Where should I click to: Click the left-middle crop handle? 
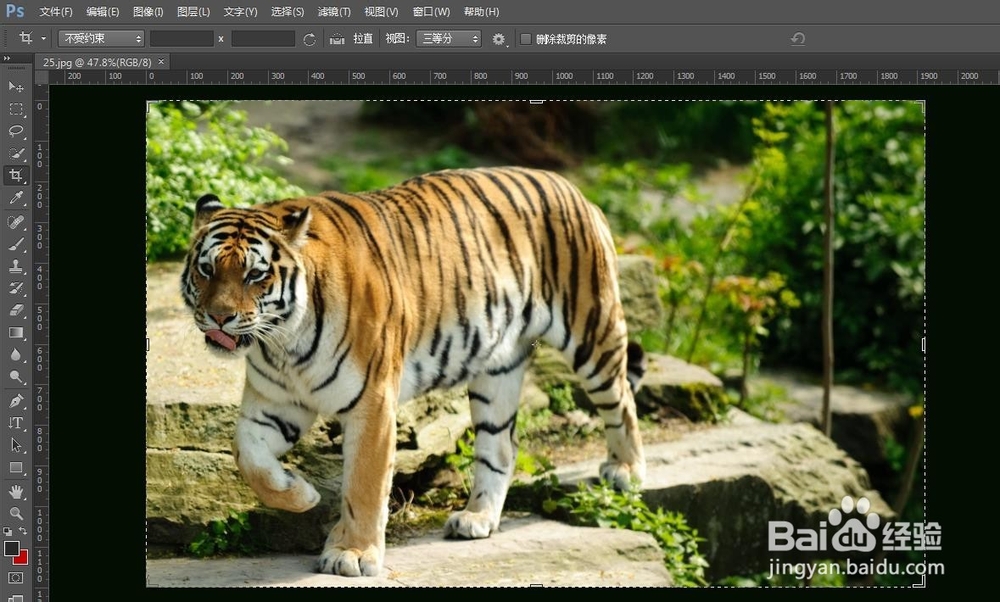pos(148,344)
